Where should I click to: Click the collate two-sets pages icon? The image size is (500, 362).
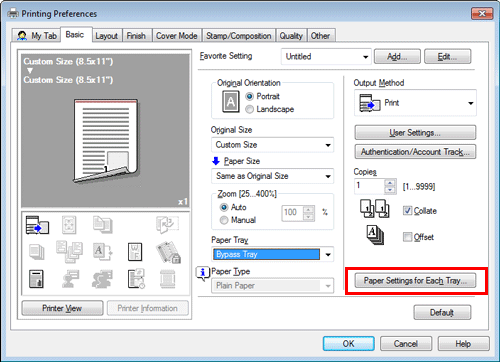pyautogui.click(x=374, y=209)
